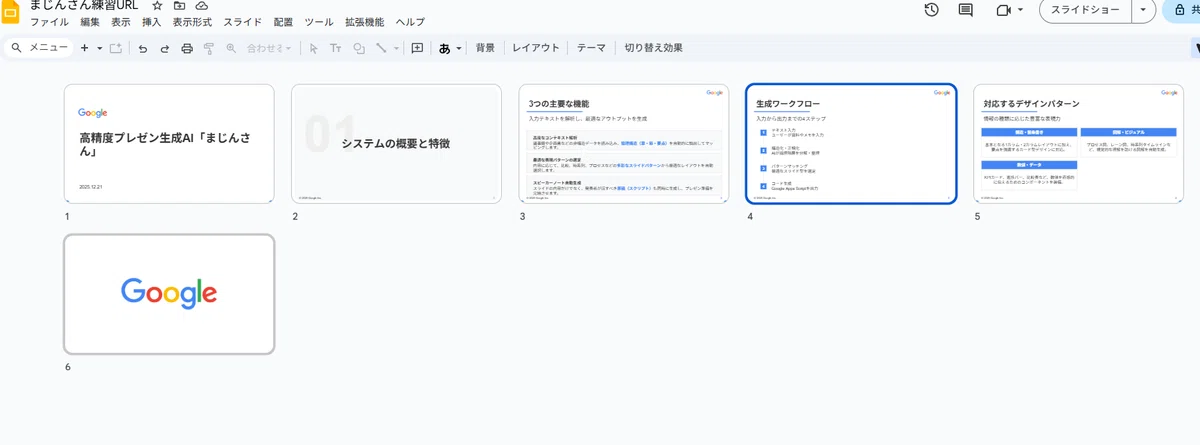The image size is (1200, 445).
Task: Select slide 6 Google logo thumbnail
Action: [x=169, y=294]
